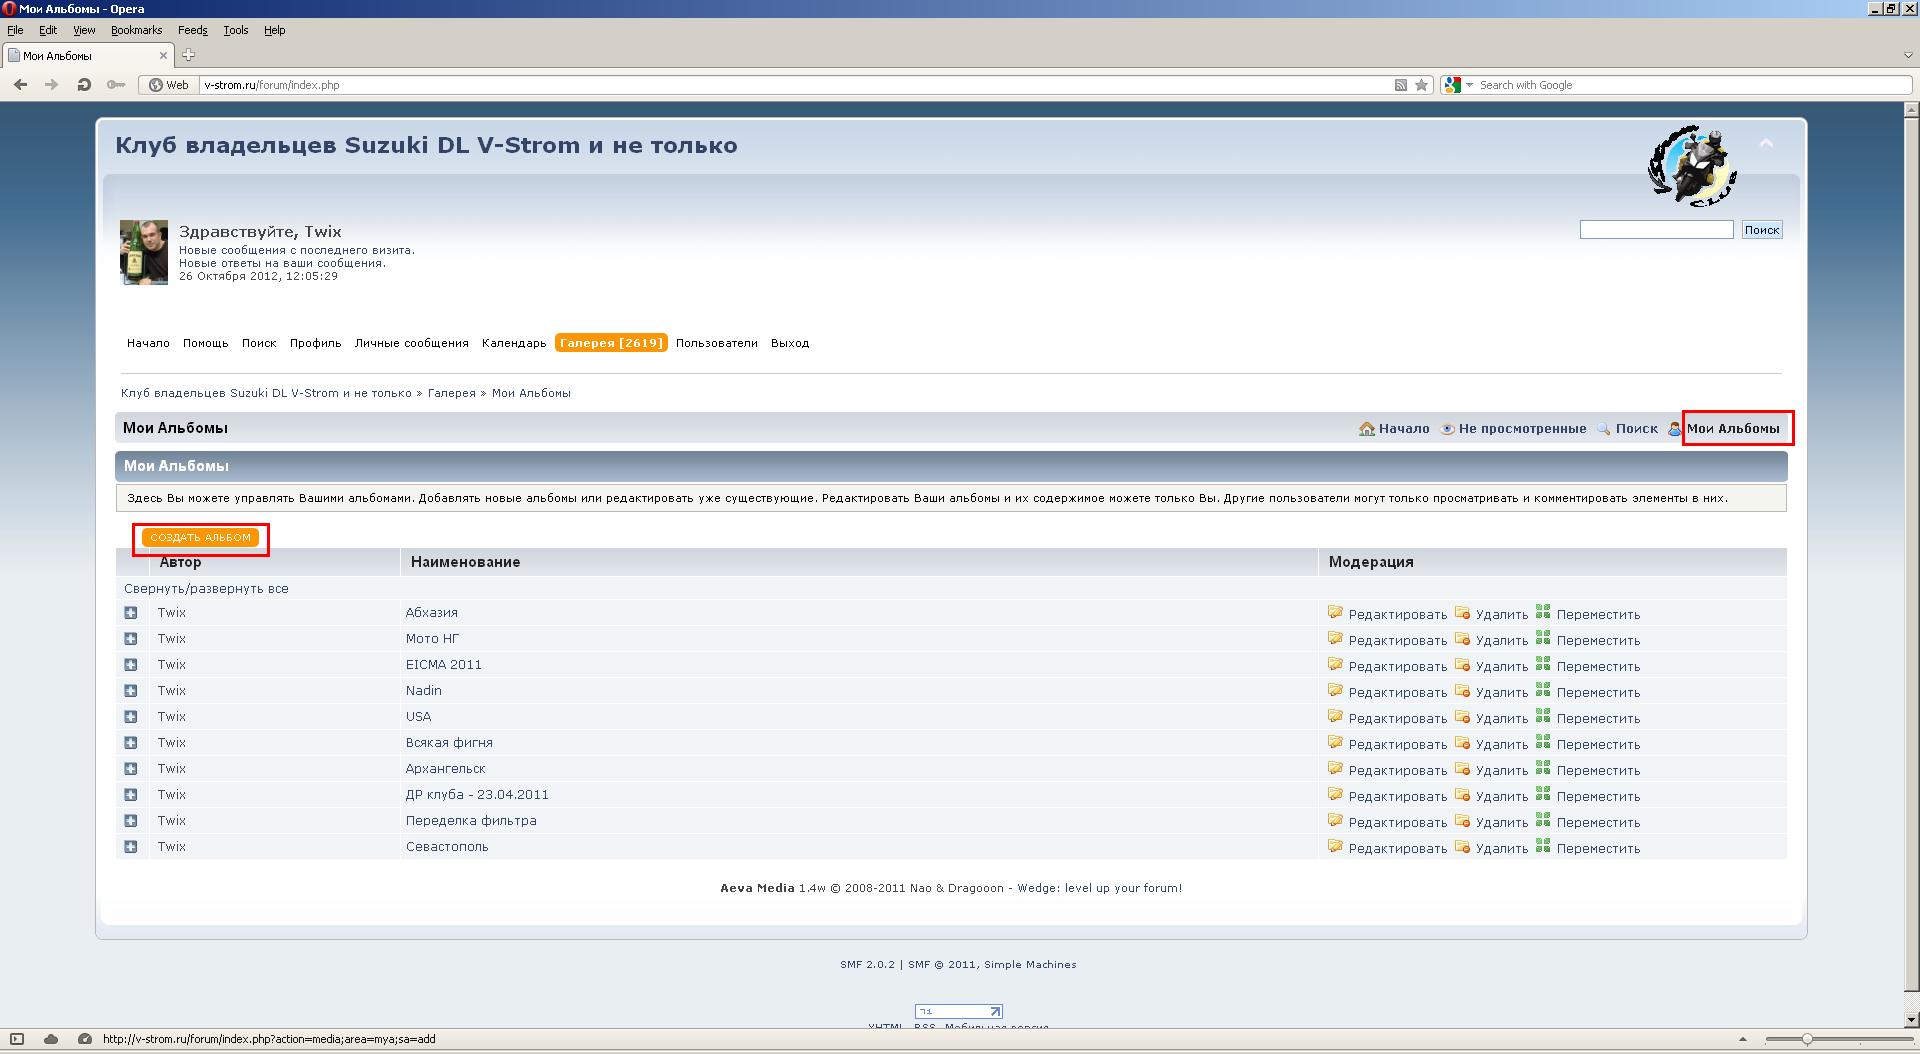This screenshot has height=1054, width=1920.
Task: Expand the Мото НГ album row
Action: coord(131,639)
